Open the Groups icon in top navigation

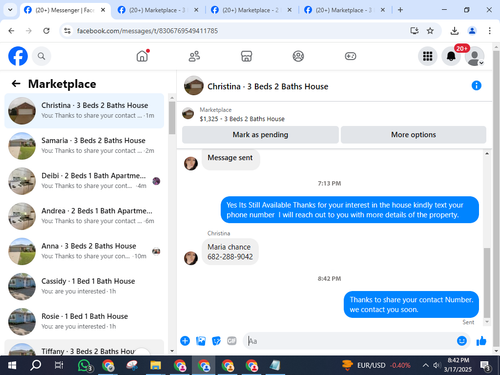(298, 56)
